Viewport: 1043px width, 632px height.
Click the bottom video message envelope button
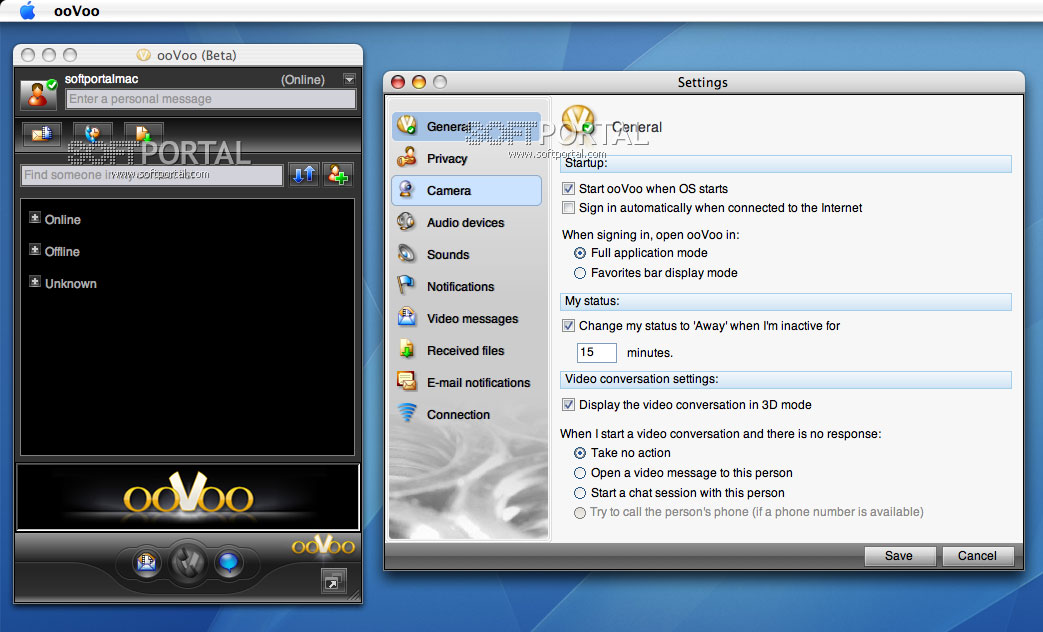146,563
